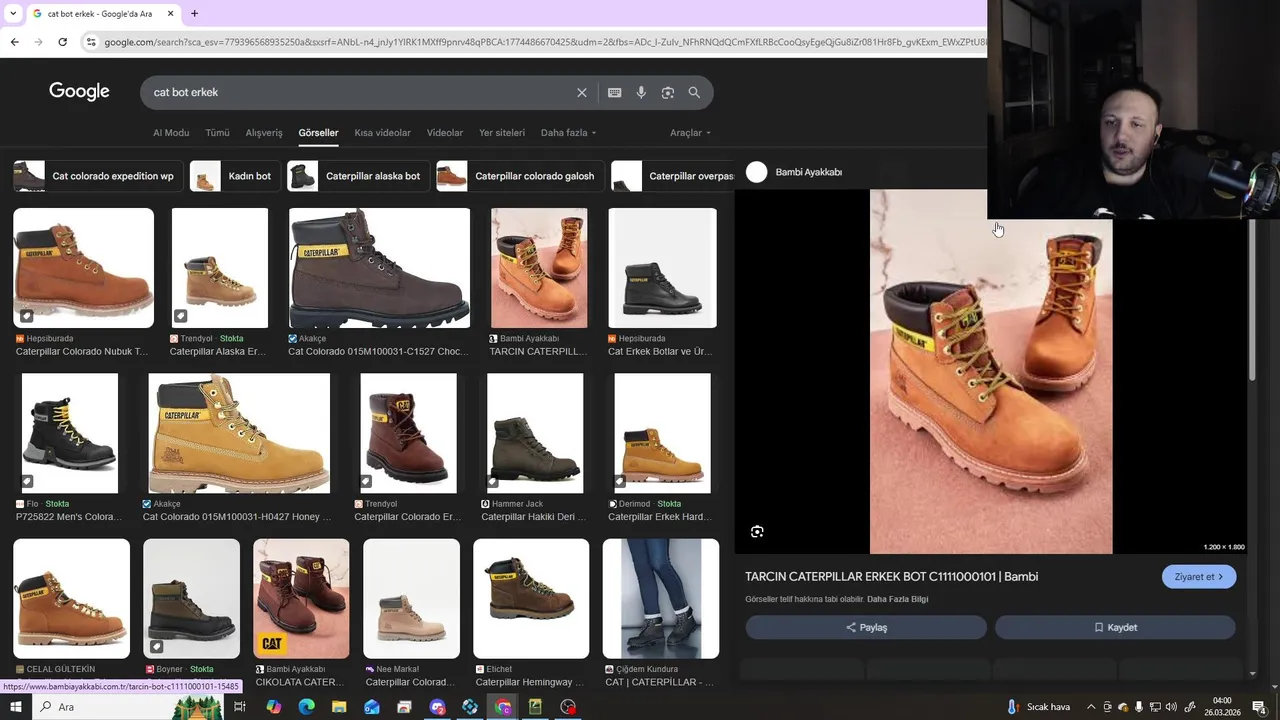The width and height of the screenshot is (1280, 720).
Task: Click inside the Google search field
Action: coord(360,92)
